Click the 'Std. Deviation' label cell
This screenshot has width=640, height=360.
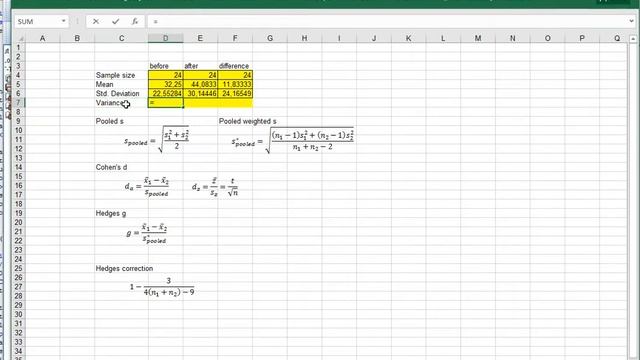(121, 93)
